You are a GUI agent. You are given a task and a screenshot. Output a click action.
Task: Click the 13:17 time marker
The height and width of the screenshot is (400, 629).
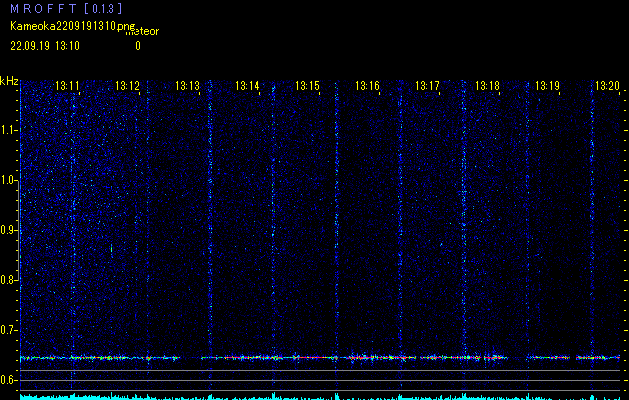427,86
